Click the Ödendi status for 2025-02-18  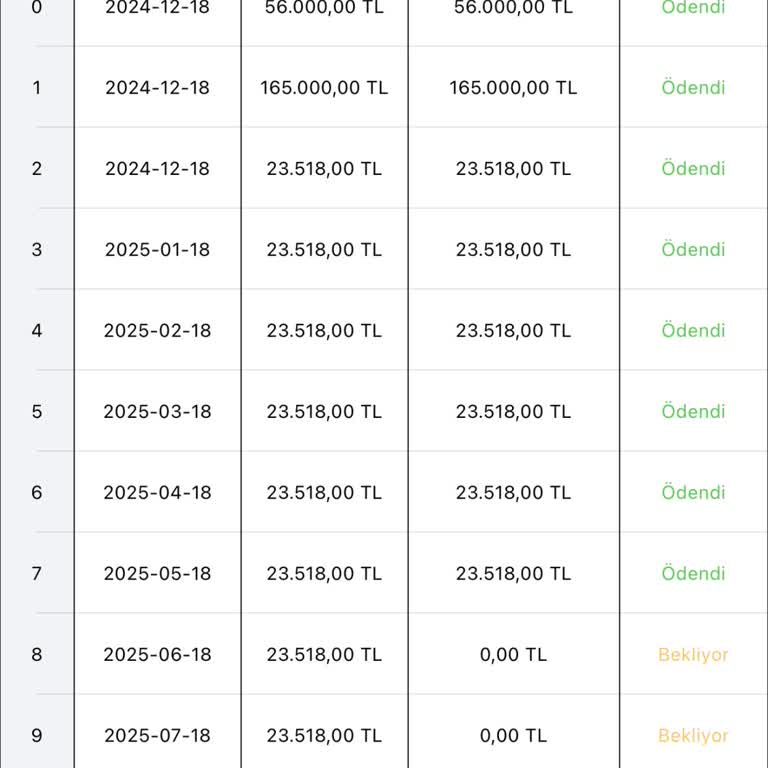[x=693, y=330]
